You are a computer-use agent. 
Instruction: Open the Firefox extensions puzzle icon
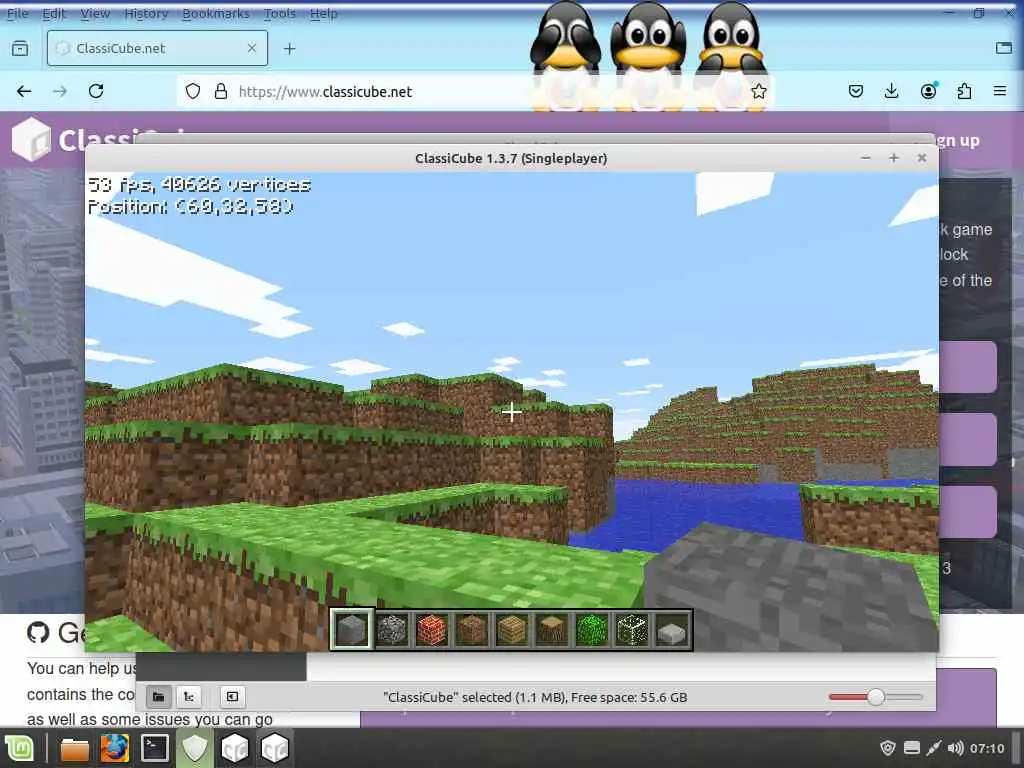(x=964, y=91)
